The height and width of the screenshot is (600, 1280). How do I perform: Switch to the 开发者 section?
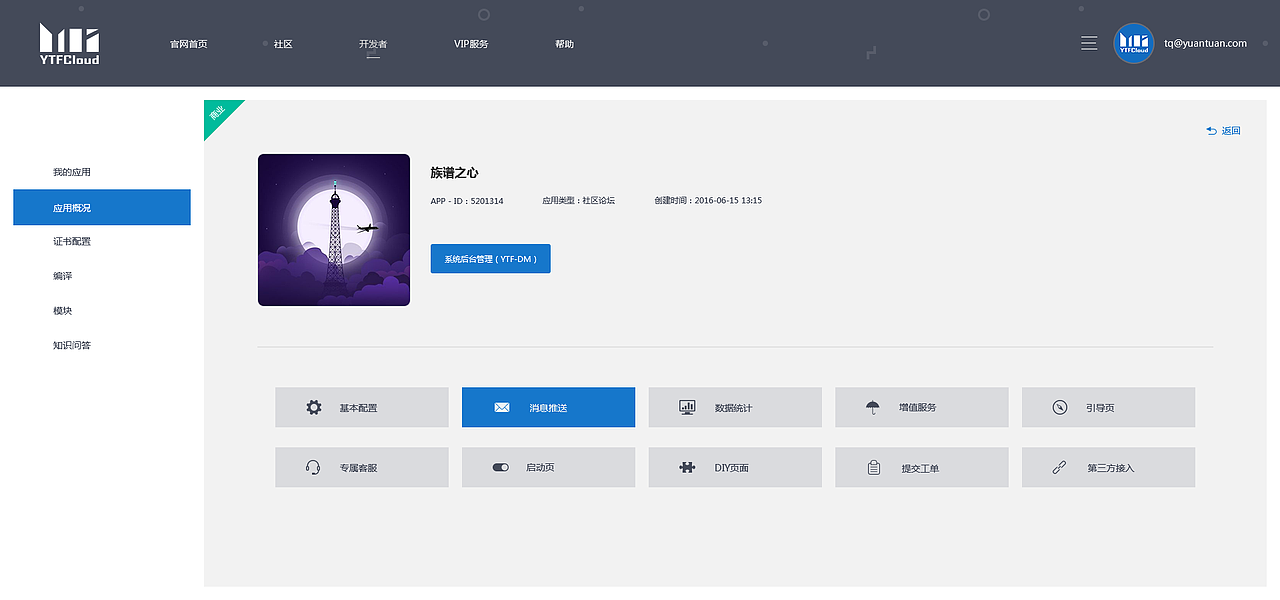click(373, 43)
